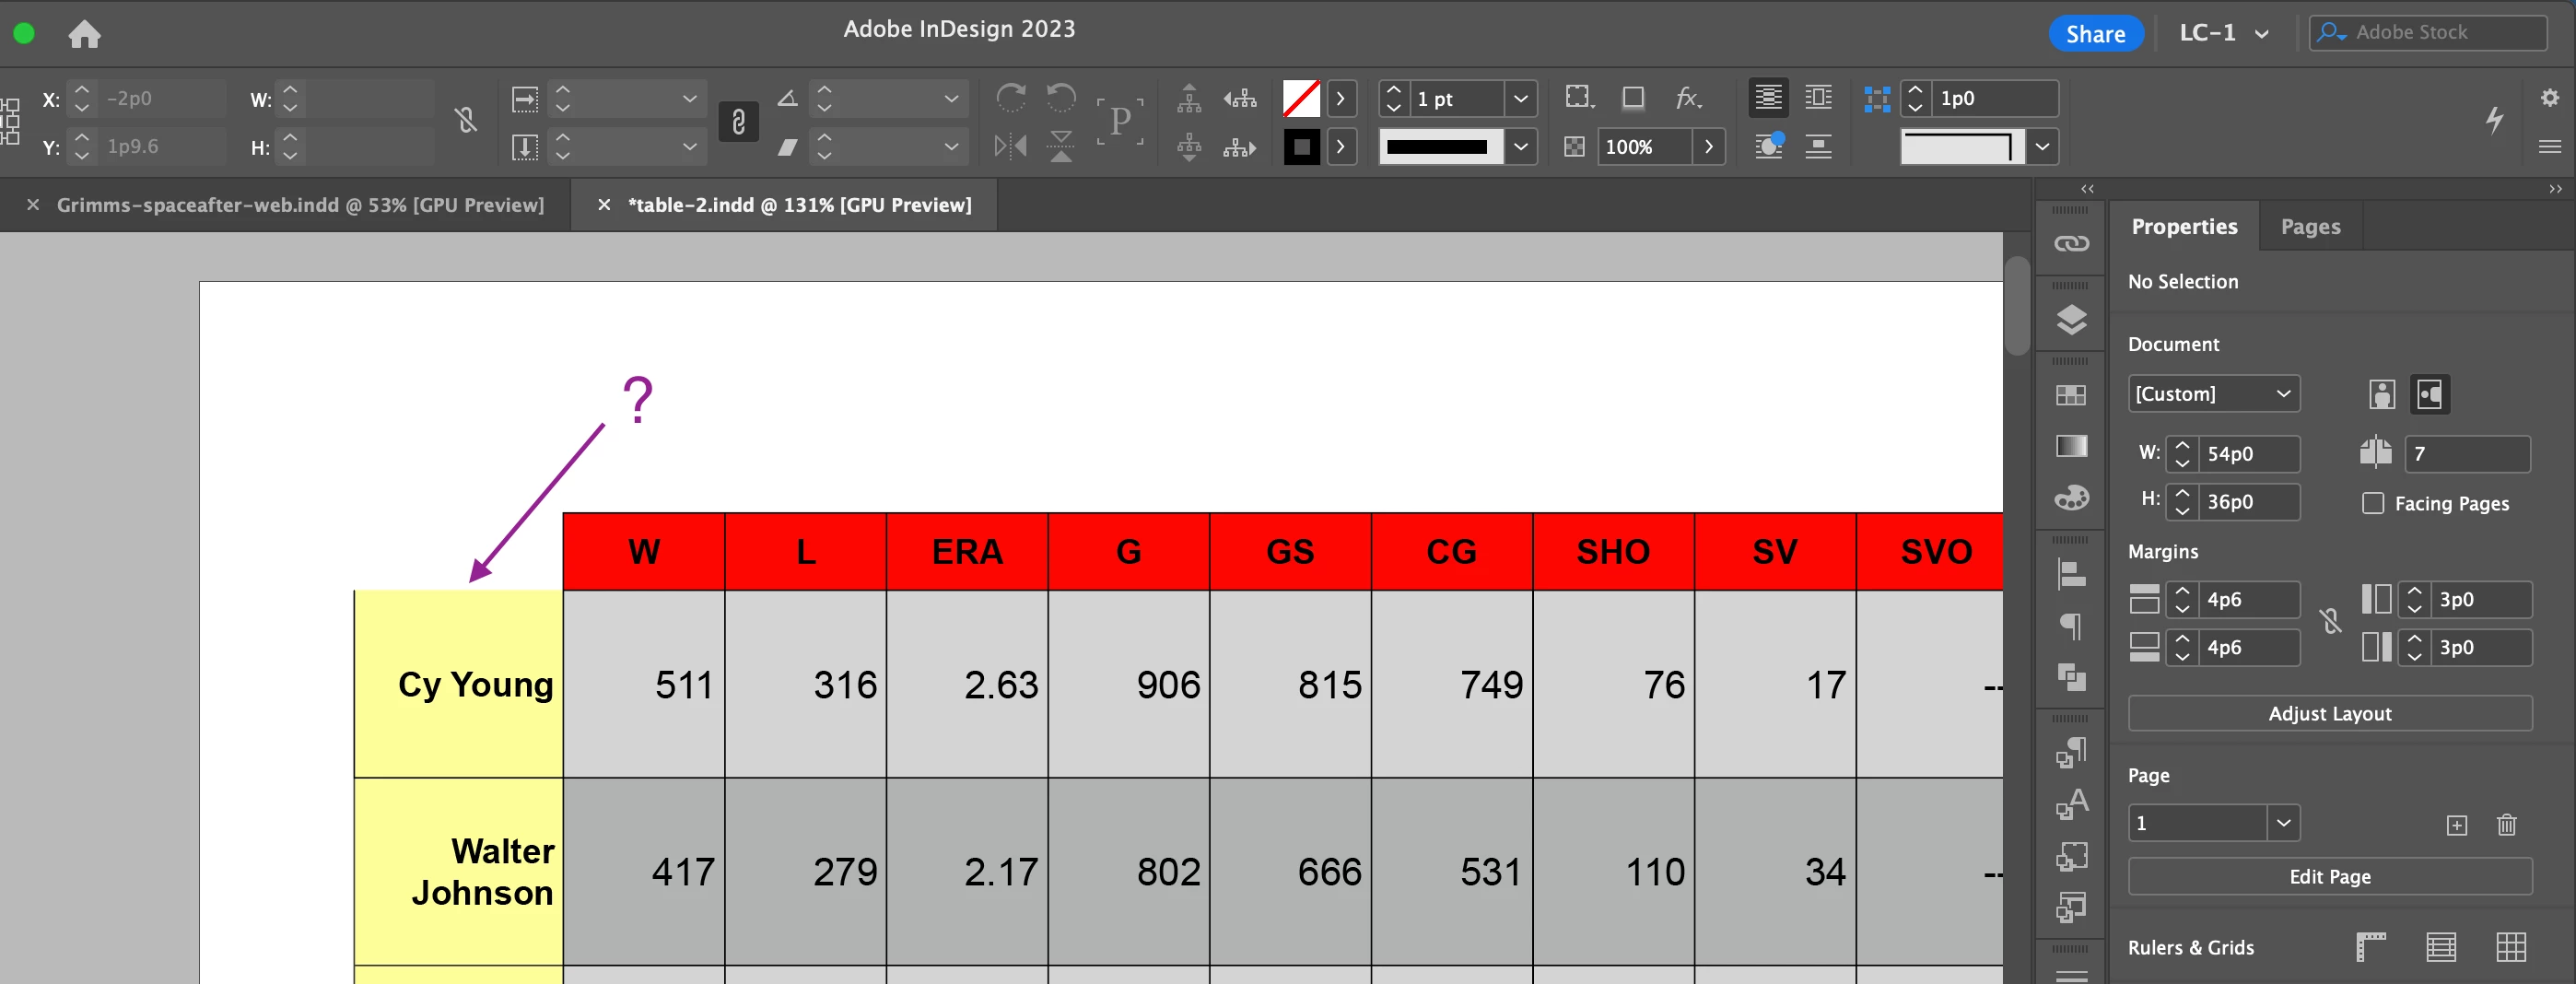The image size is (2576, 984).
Task: Go to the Home screen icon
Action: (84, 34)
